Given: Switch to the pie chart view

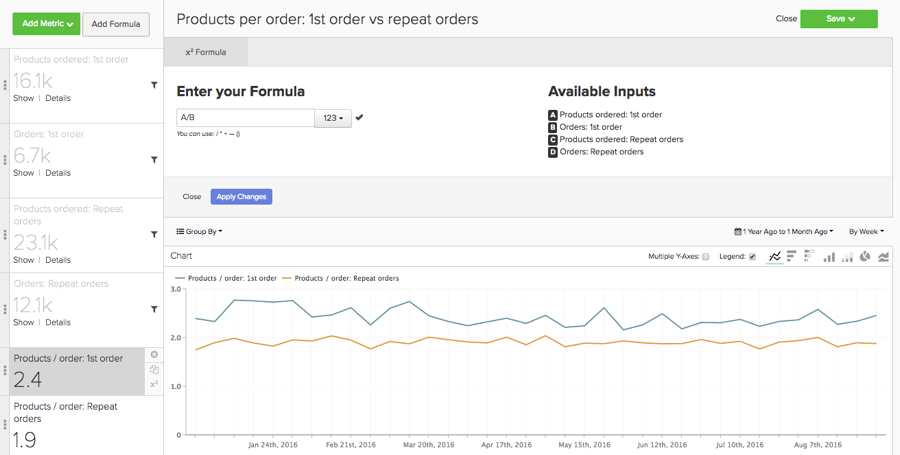Looking at the screenshot, I should coord(865,257).
